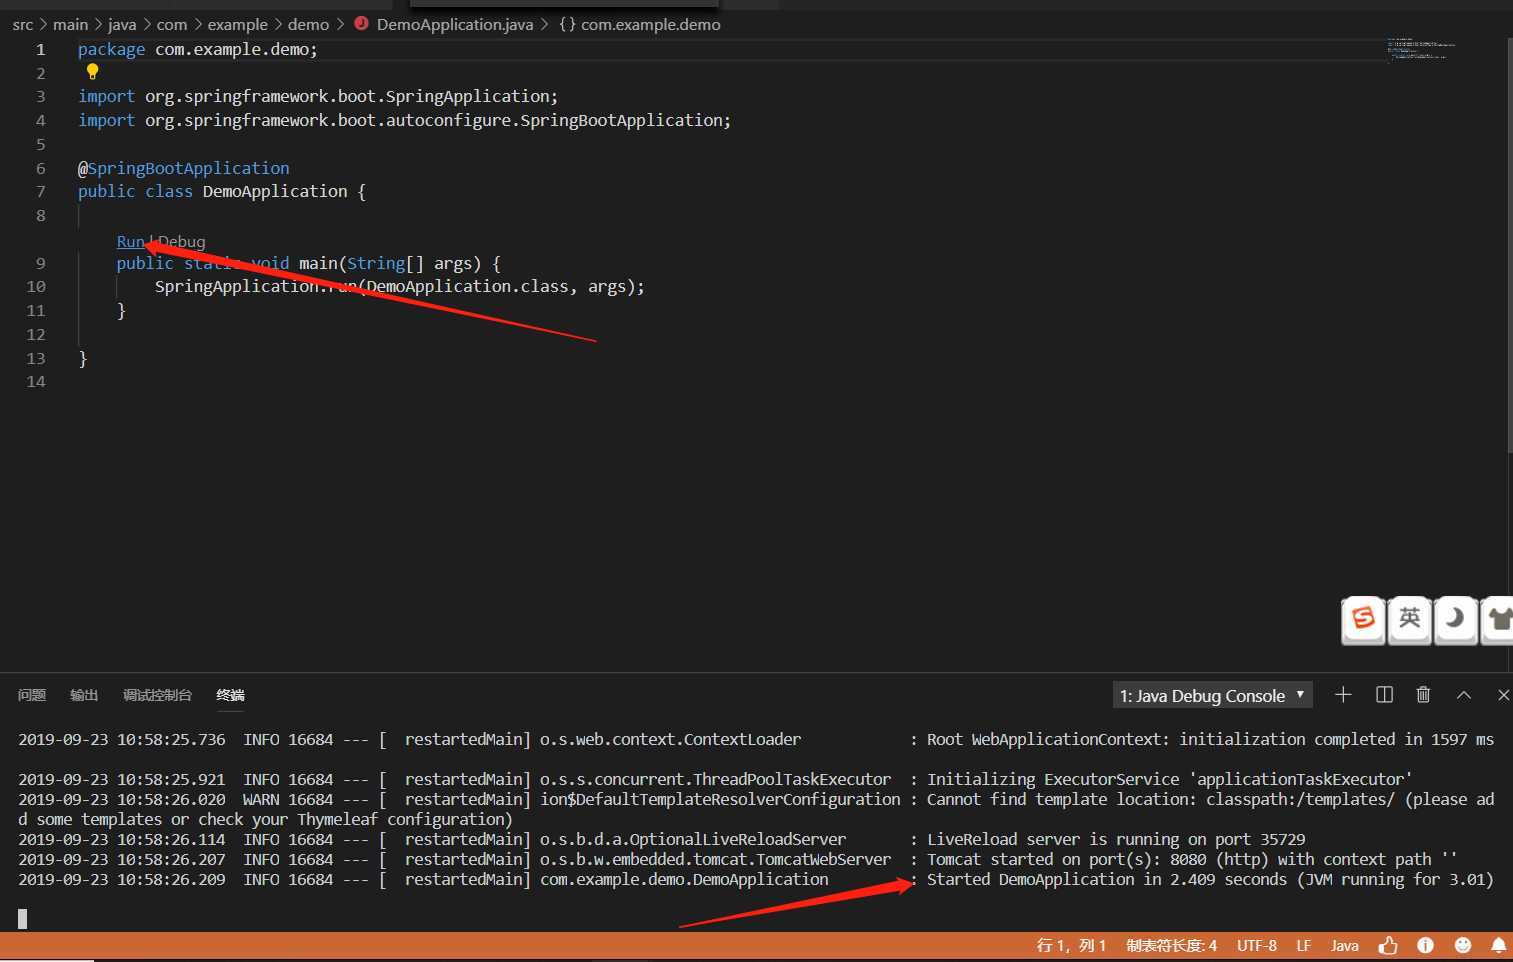Click the 'Root WebApplicationContext' log line
1513x962 pixels.
click(1210, 739)
